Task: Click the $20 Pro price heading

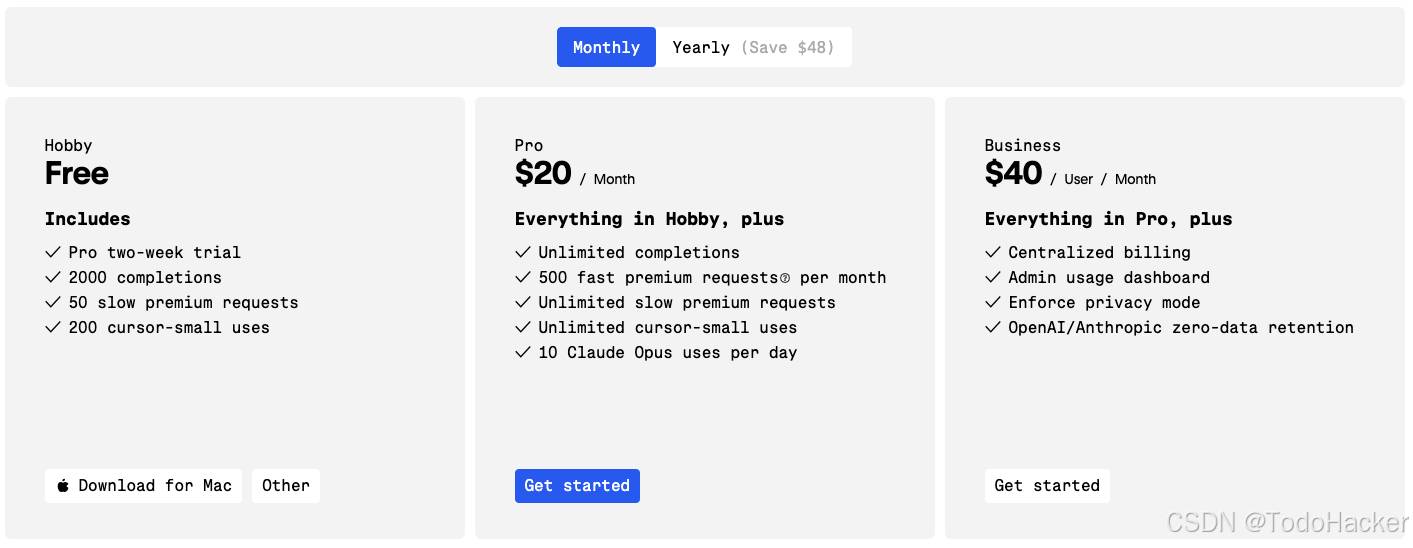Action: (543, 174)
